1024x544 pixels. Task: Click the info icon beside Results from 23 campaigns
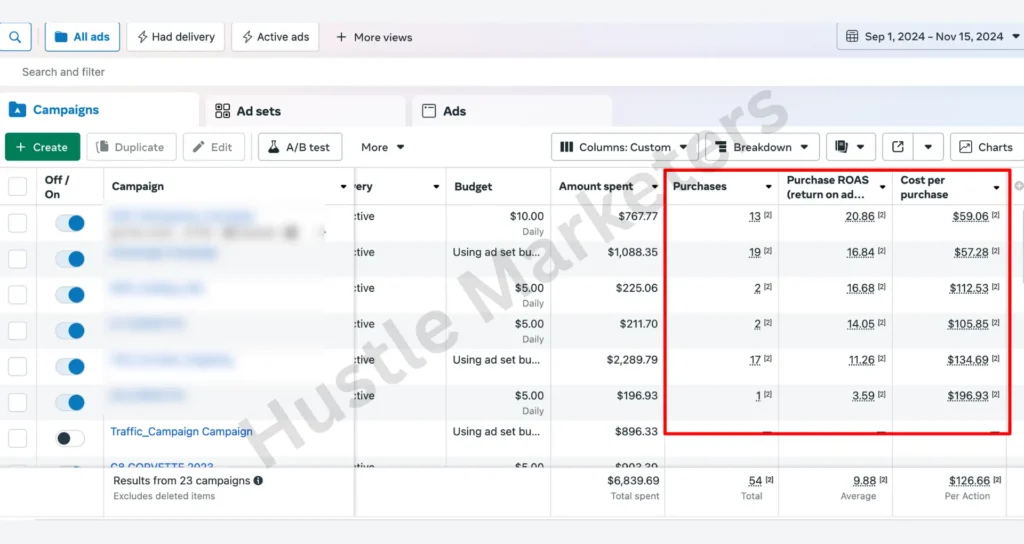click(258, 481)
